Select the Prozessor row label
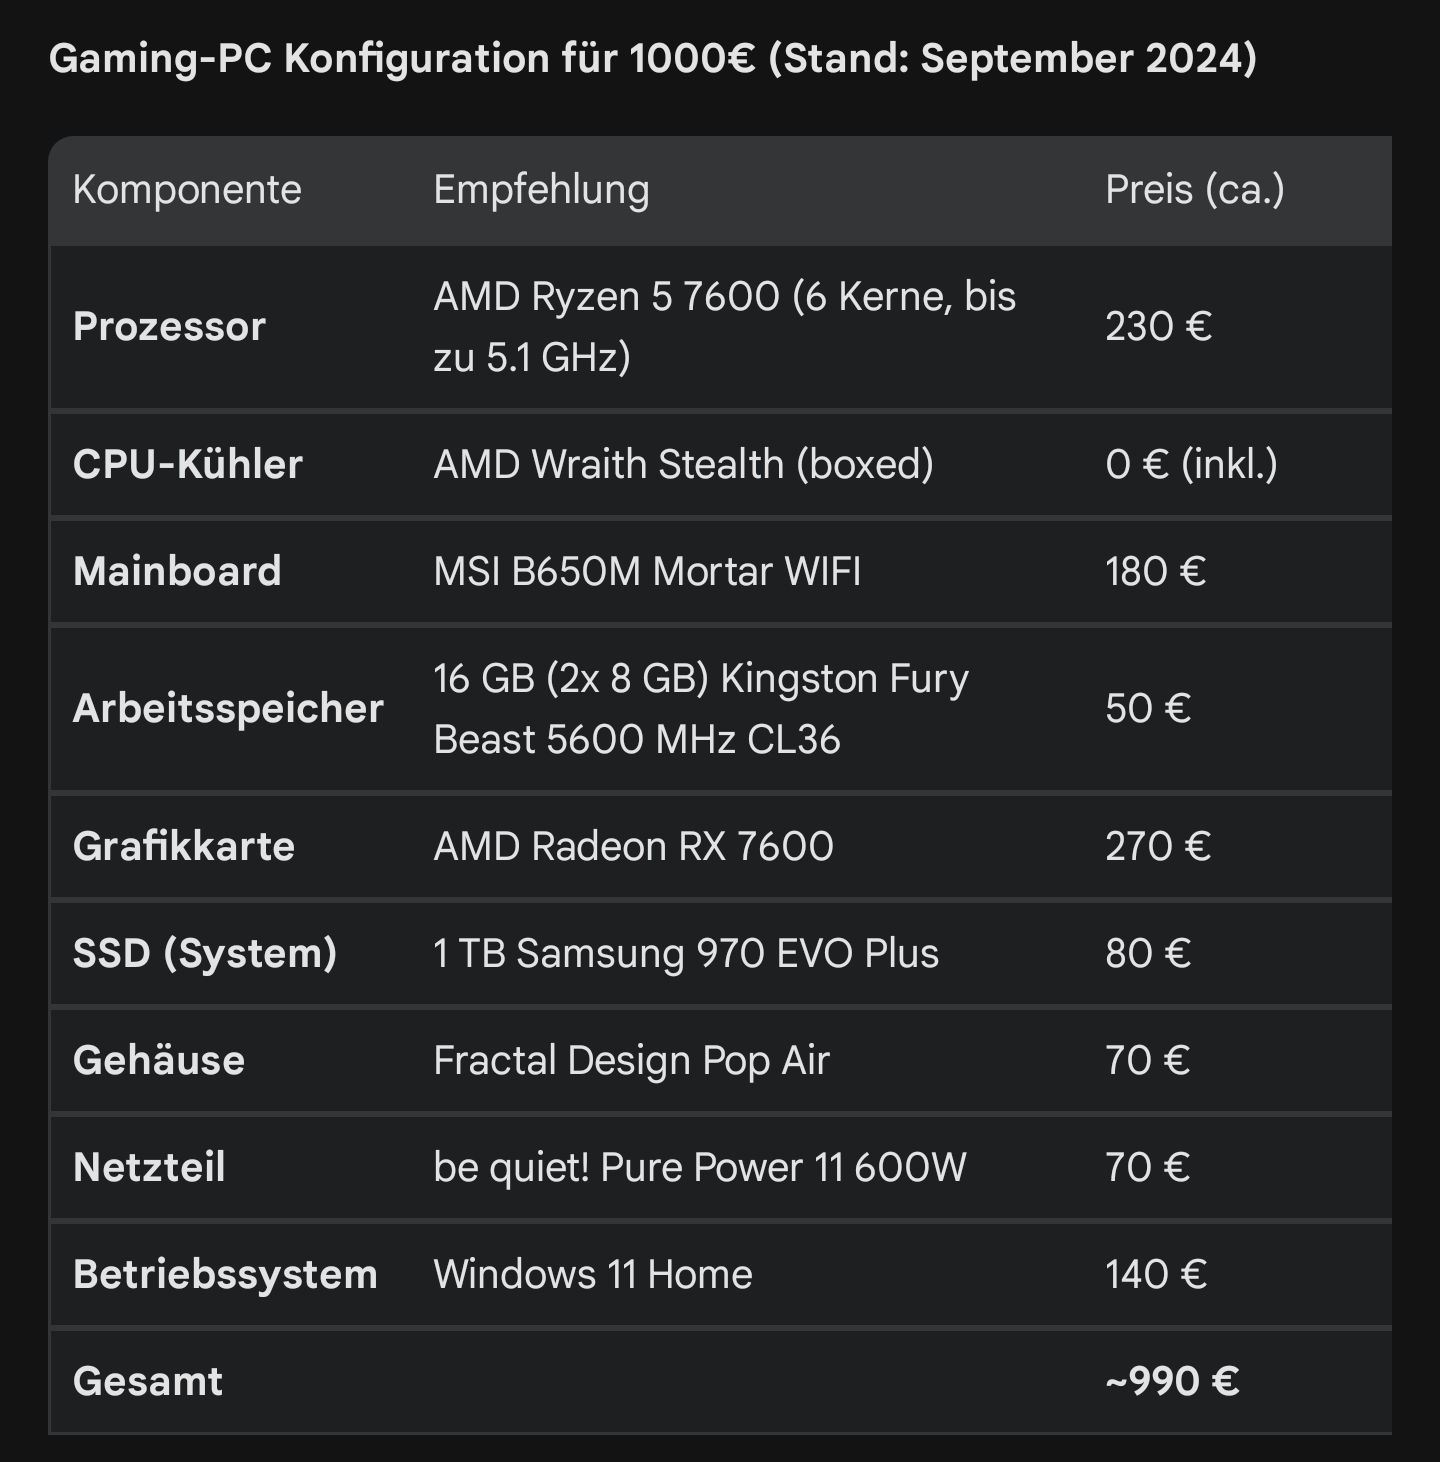1440x1462 pixels. pos(169,327)
